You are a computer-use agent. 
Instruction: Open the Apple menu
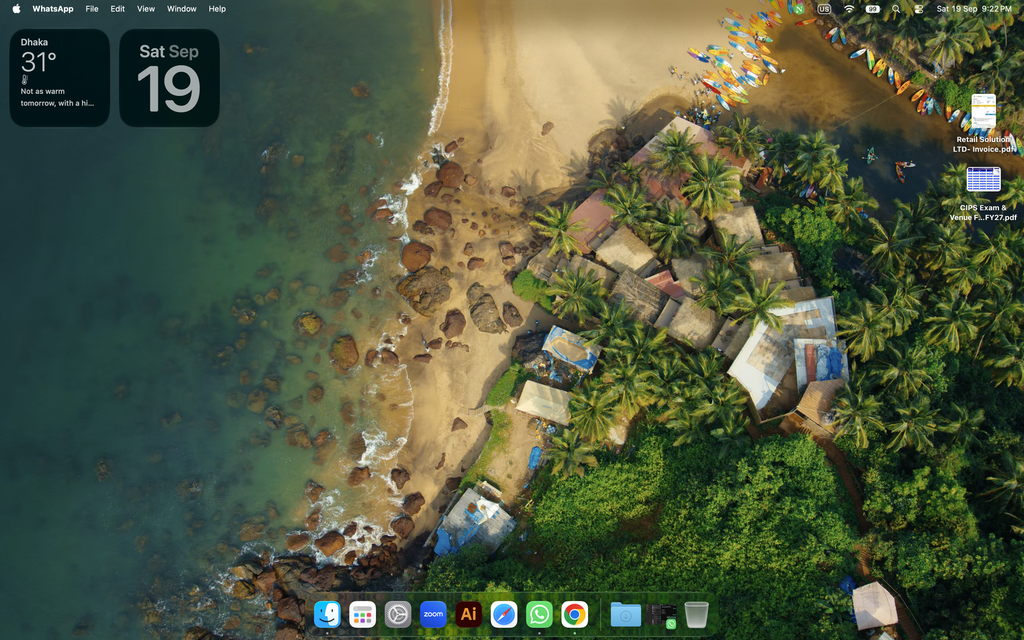pos(16,8)
